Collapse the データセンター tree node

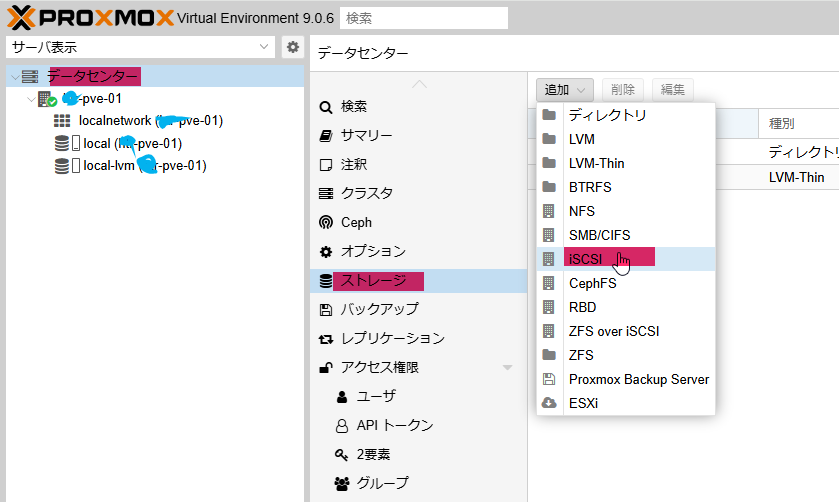pos(15,77)
